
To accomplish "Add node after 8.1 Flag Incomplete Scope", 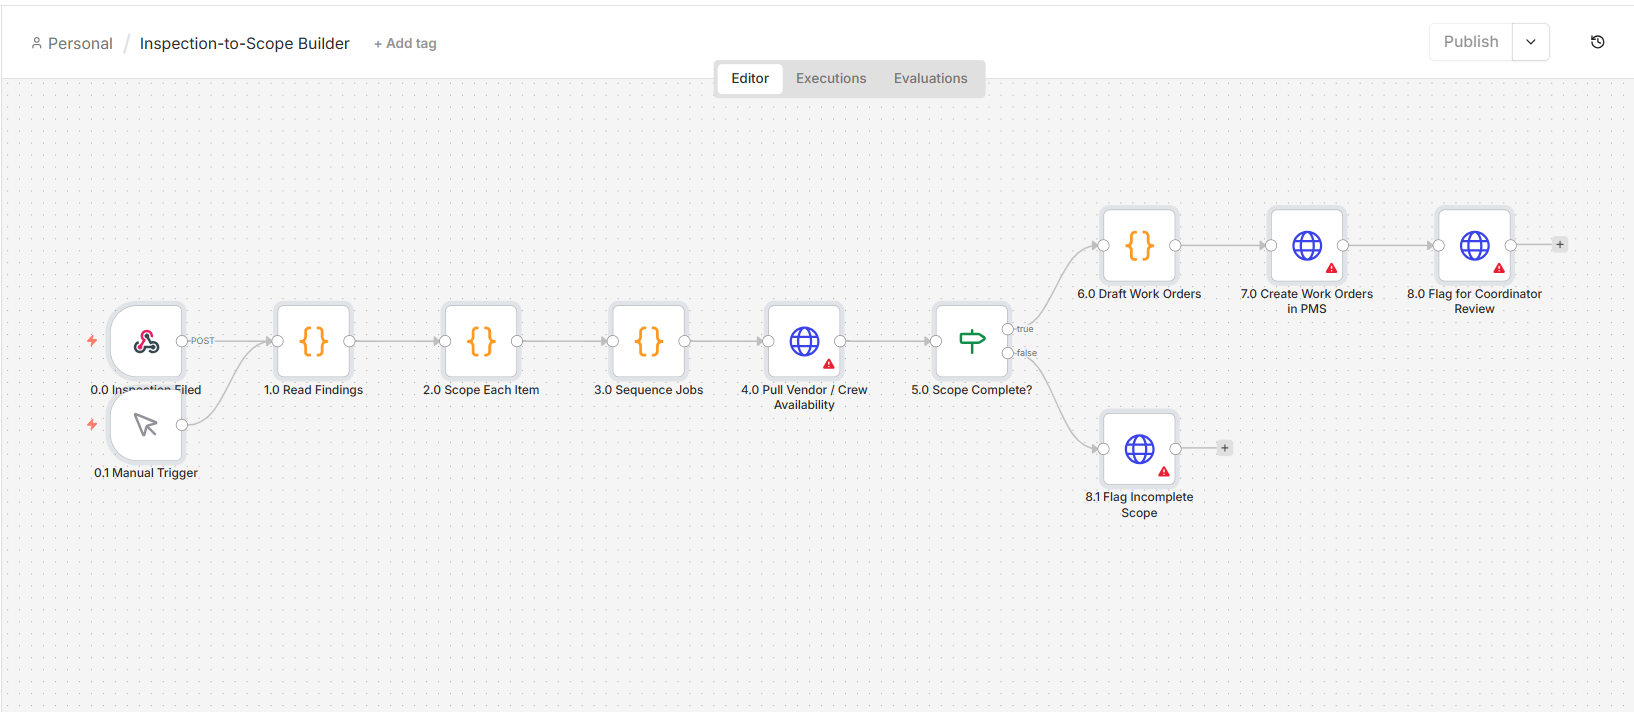I will 1224,448.
